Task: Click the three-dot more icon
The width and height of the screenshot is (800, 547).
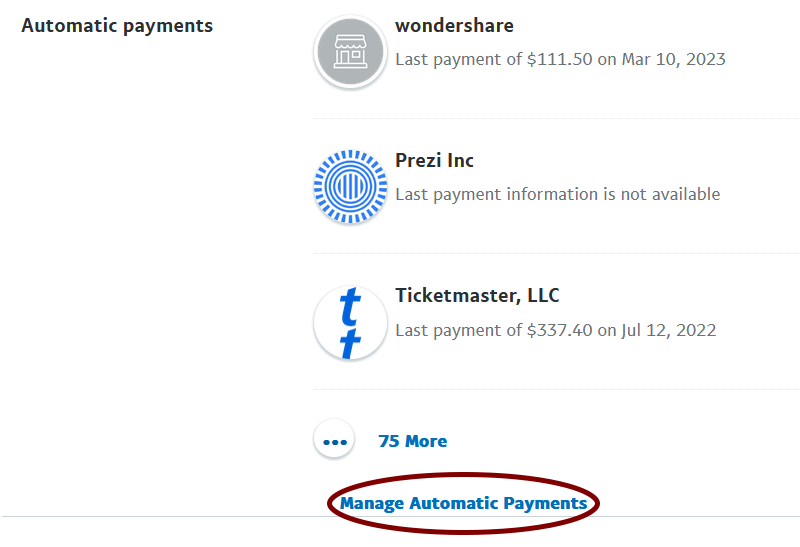Action: click(334, 440)
